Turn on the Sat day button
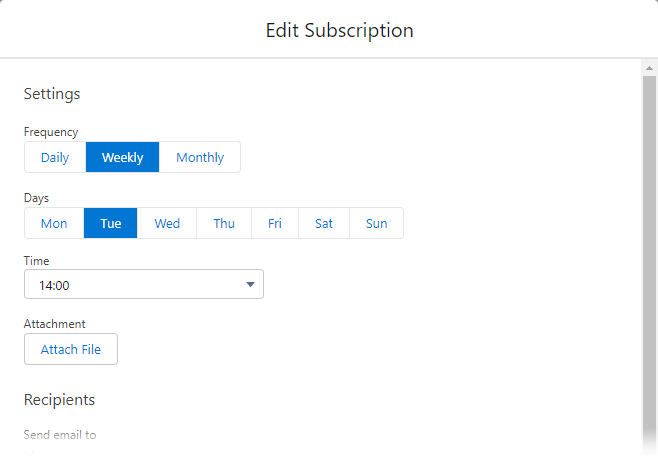The width and height of the screenshot is (658, 457). [x=324, y=223]
